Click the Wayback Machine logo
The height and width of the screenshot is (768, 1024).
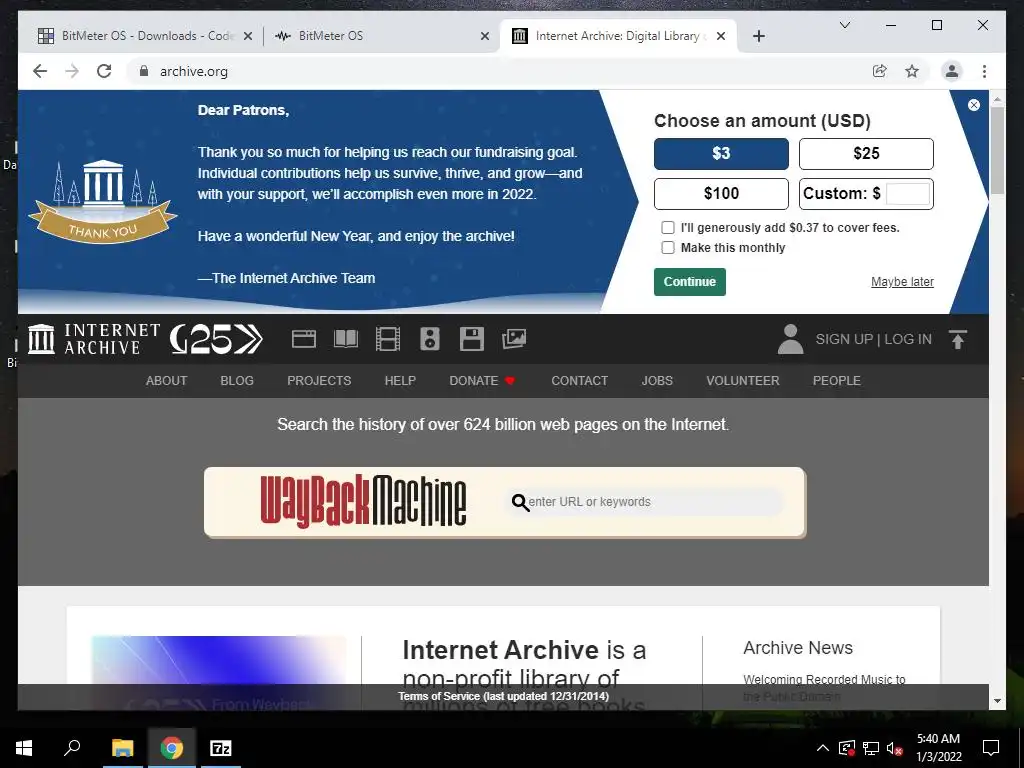363,502
